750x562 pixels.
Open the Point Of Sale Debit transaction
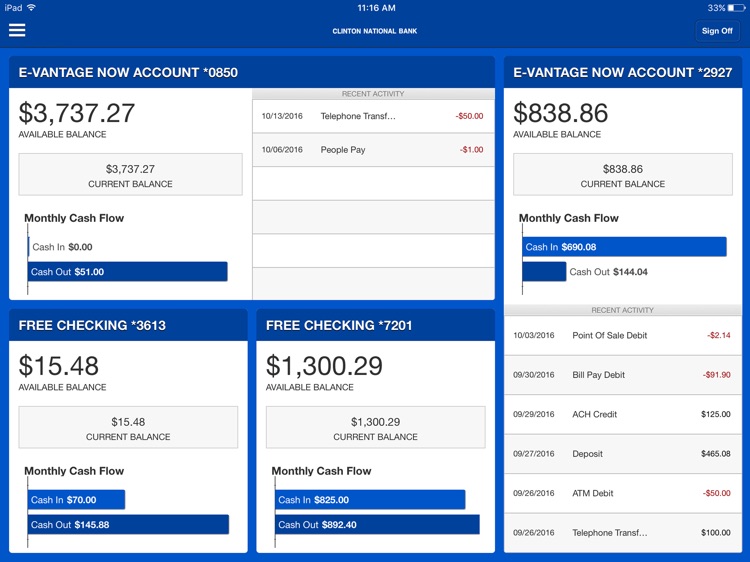[x=623, y=335]
